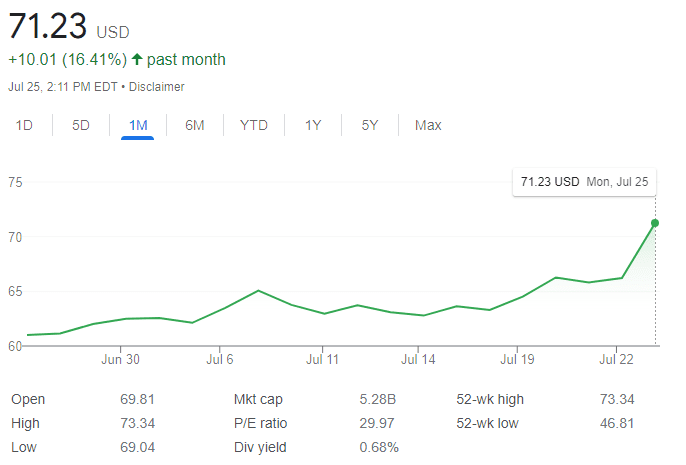The width and height of the screenshot is (686, 465).
Task: Select the 5D time range tab
Action: [81, 125]
